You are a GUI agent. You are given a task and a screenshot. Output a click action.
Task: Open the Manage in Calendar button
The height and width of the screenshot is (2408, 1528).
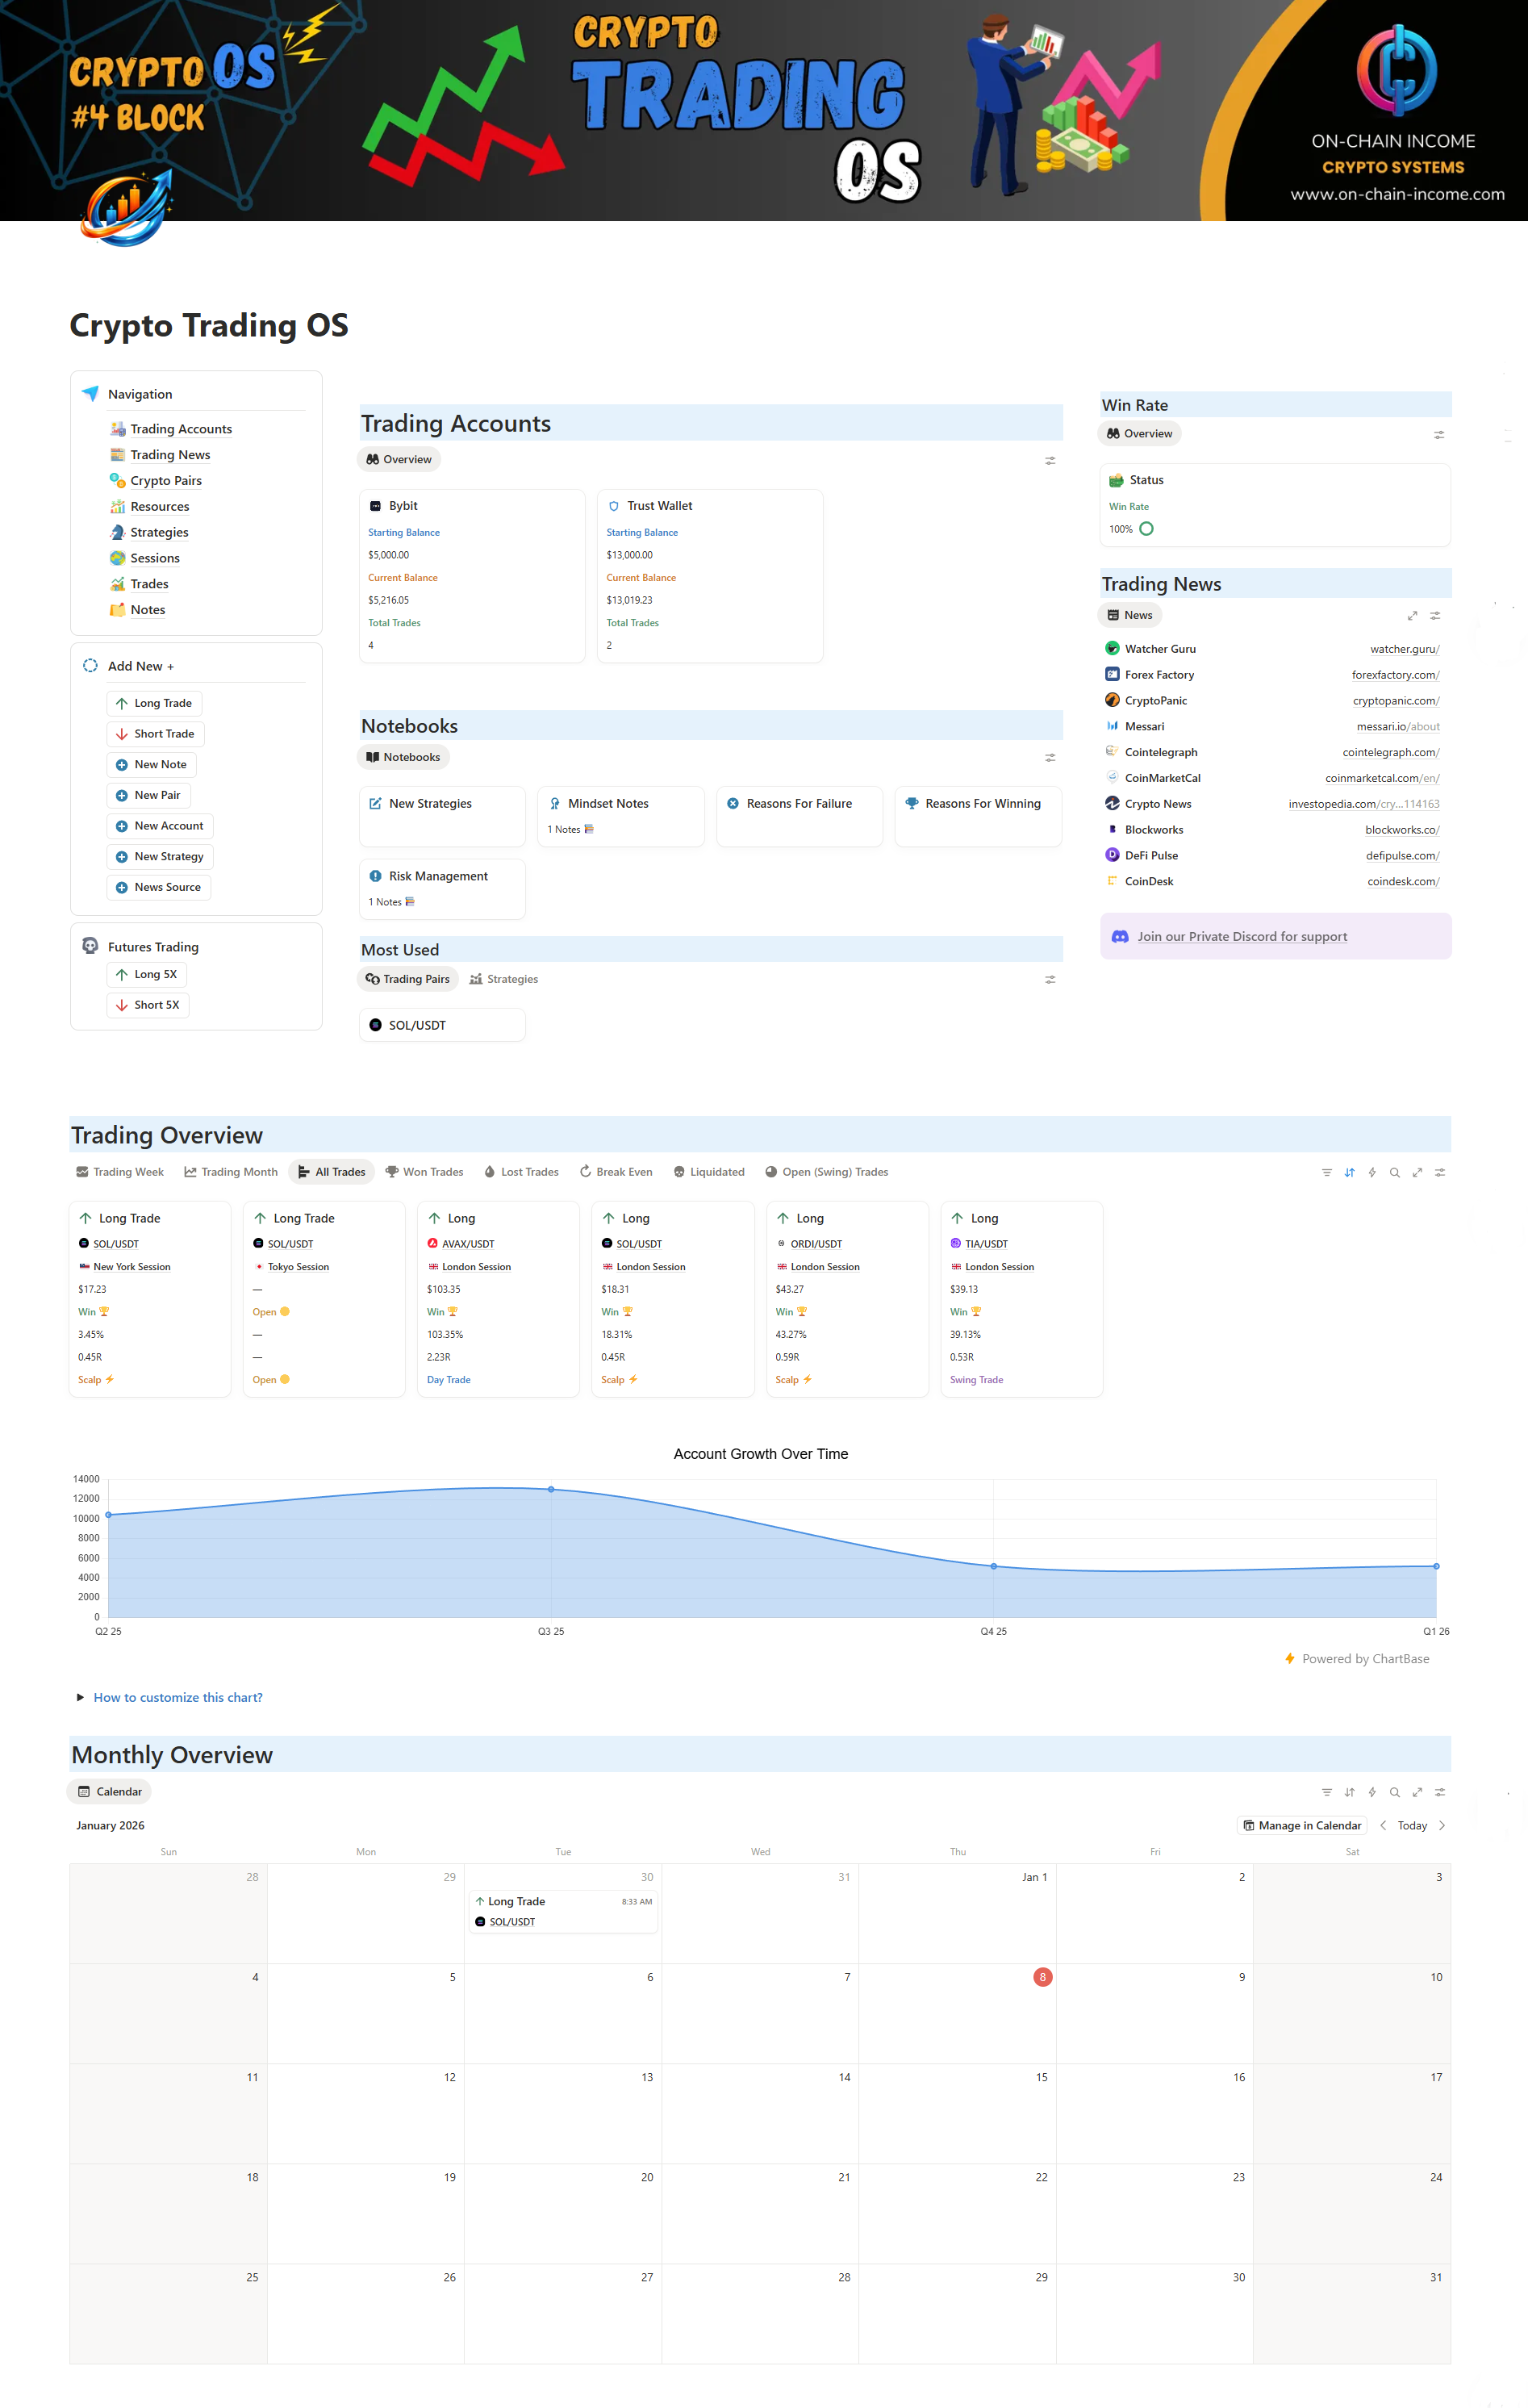1301,1825
